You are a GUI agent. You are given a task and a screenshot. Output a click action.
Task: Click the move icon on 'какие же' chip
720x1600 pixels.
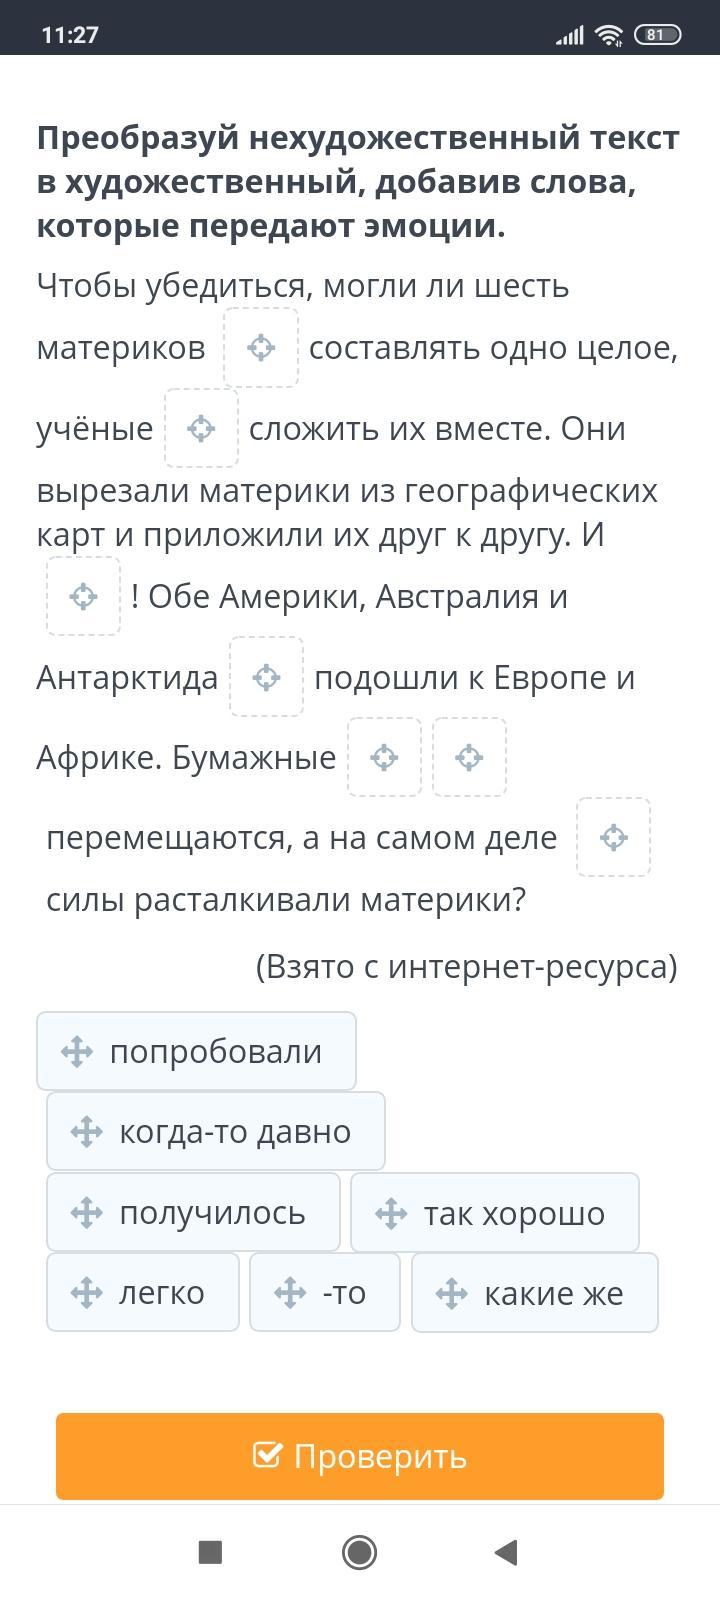click(452, 1293)
